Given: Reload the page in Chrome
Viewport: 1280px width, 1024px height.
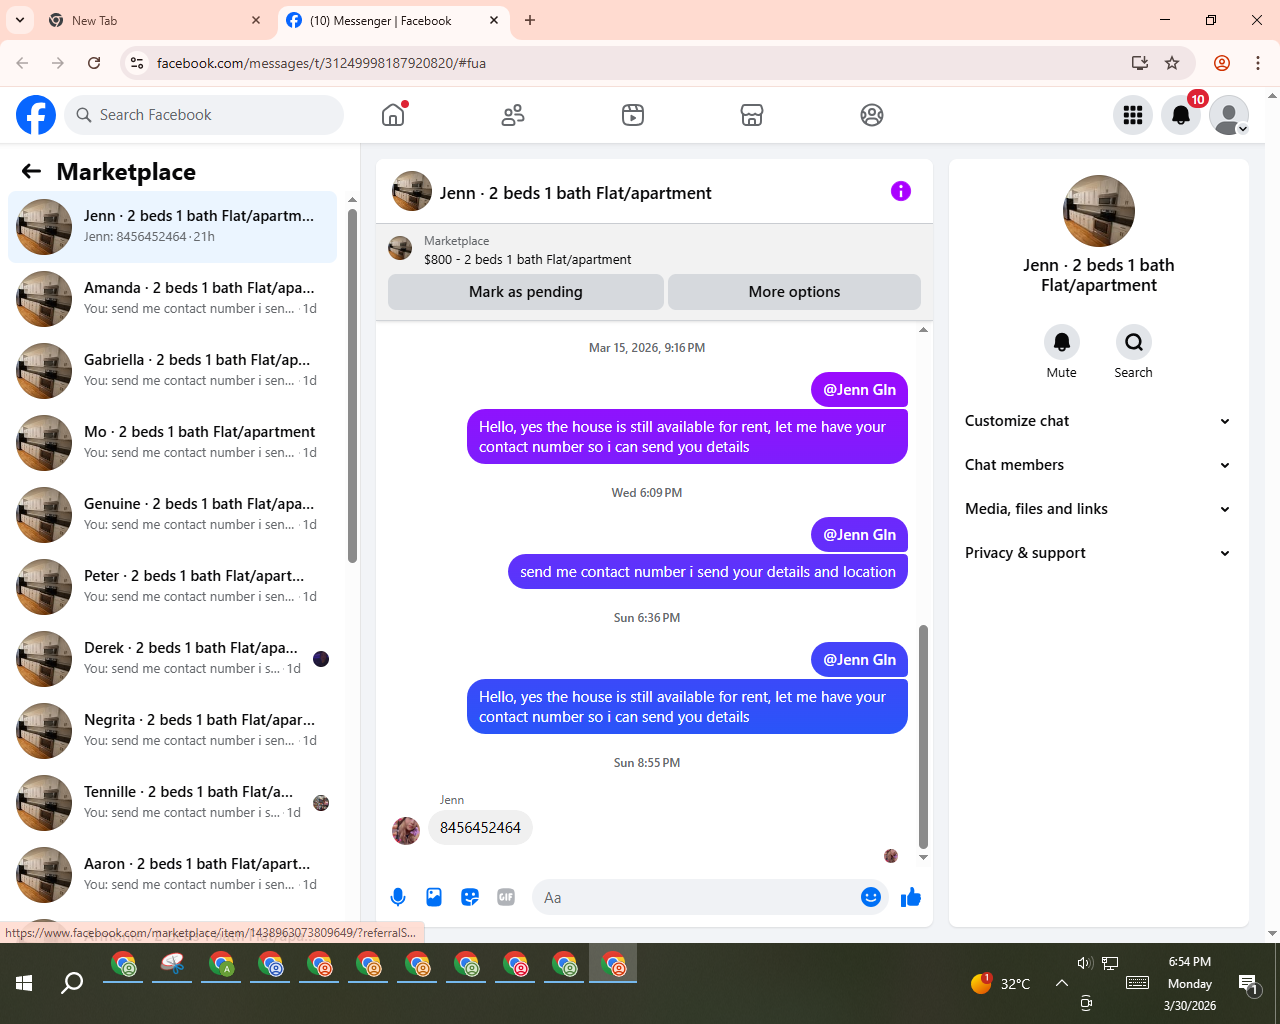Looking at the screenshot, I should click(x=94, y=63).
